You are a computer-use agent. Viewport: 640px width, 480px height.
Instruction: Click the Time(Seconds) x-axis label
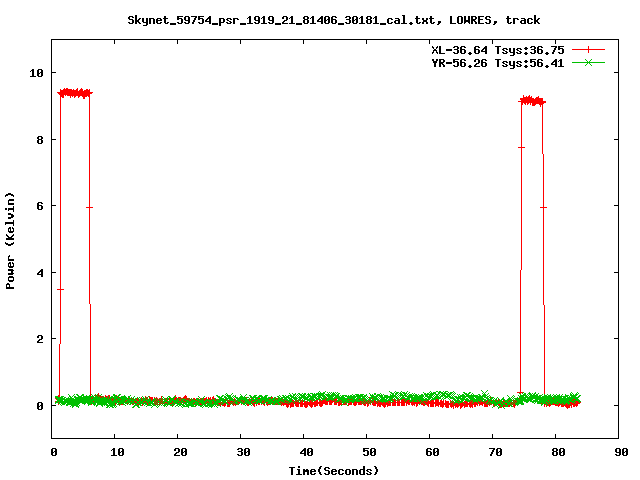click(334, 471)
